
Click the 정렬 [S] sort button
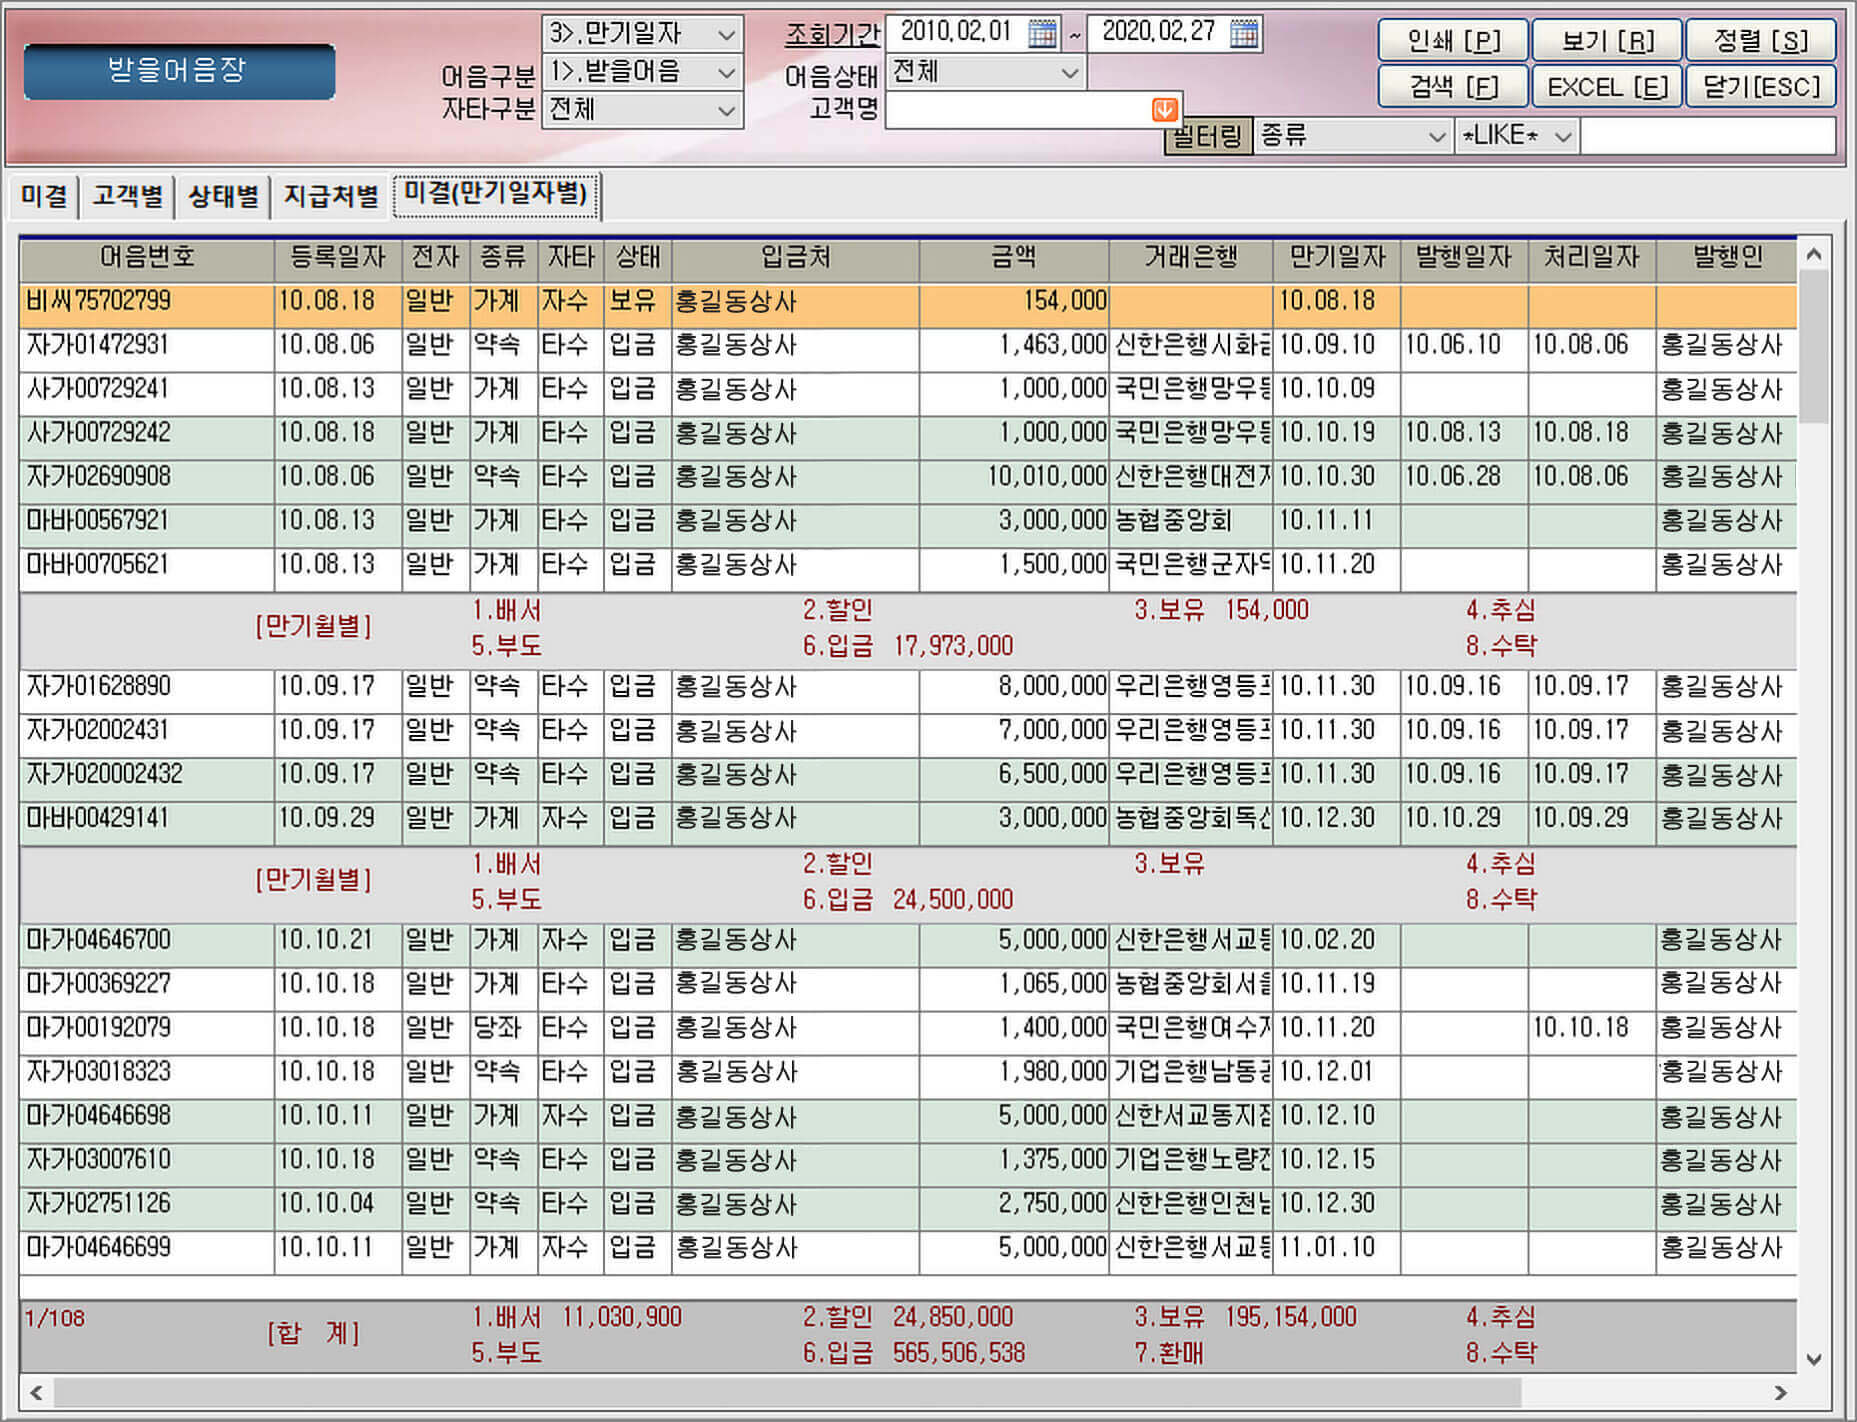coord(1761,41)
